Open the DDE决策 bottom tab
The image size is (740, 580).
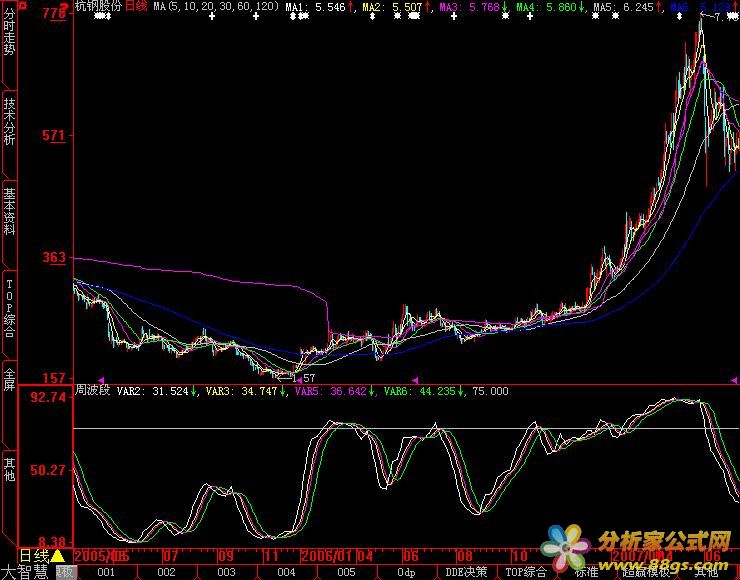point(466,572)
